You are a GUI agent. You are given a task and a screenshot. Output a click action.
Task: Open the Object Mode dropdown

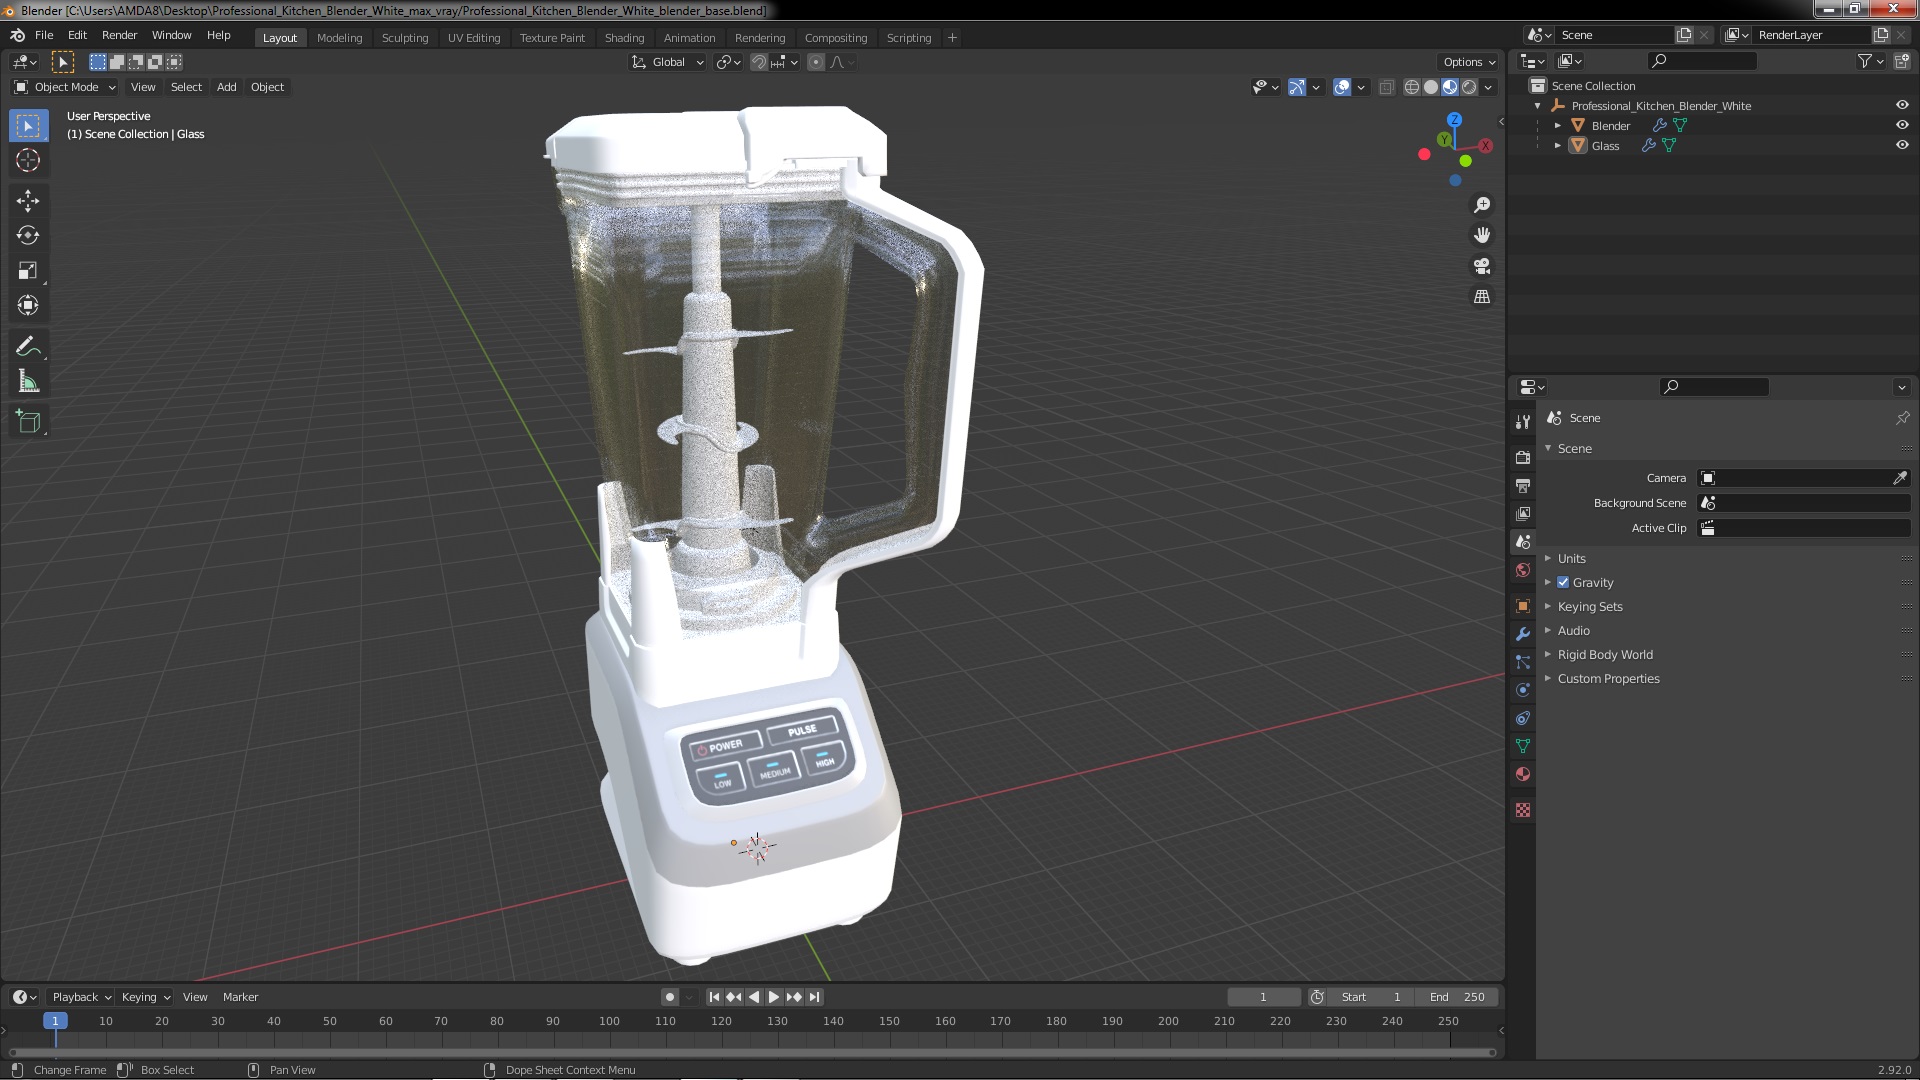coord(65,87)
